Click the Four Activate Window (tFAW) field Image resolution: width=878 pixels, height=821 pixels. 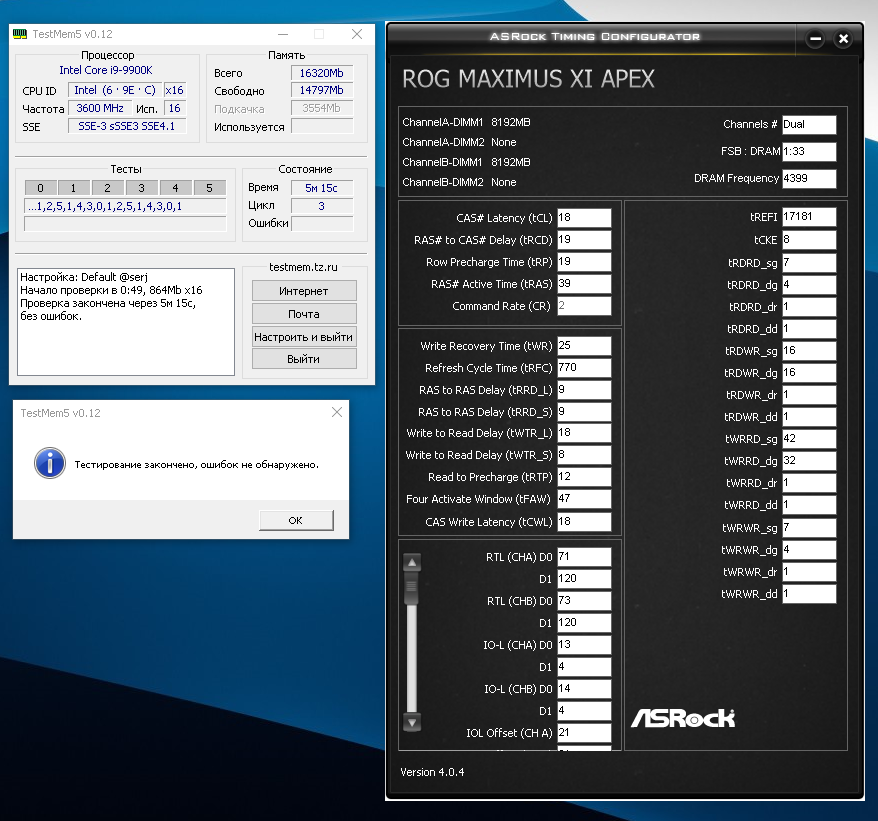pyautogui.click(x=584, y=498)
